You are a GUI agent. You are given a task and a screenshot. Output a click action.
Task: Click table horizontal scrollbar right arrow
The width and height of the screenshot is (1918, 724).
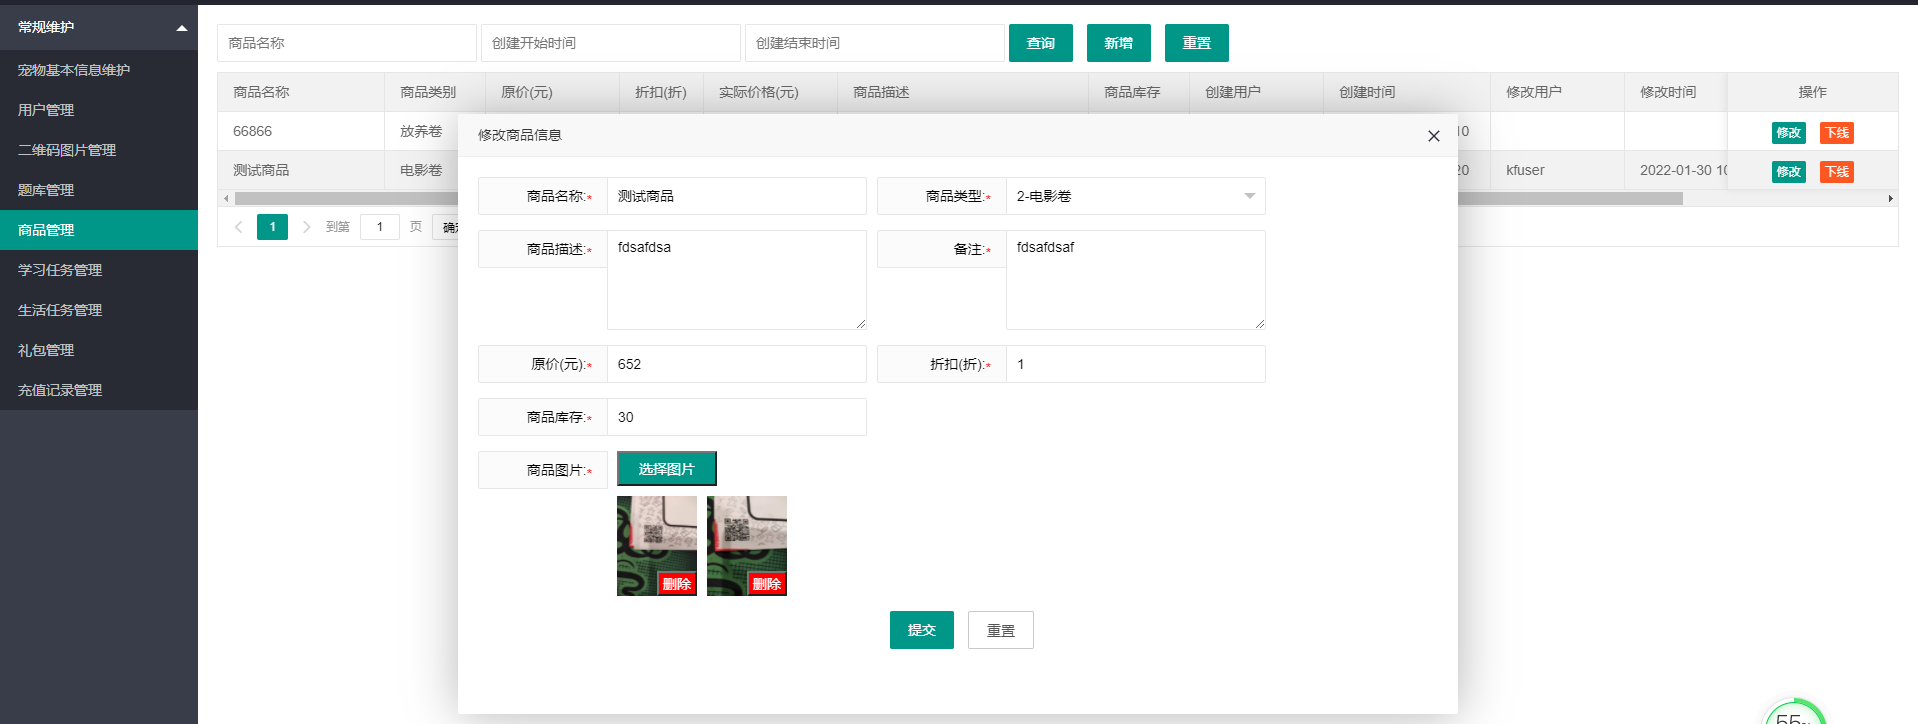click(1890, 199)
